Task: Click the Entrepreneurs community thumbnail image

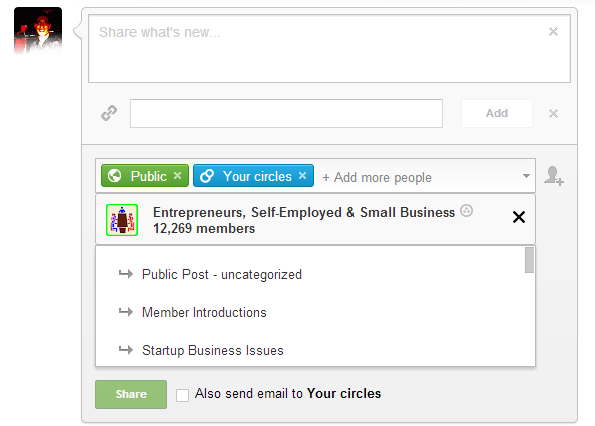Action: tap(122, 220)
